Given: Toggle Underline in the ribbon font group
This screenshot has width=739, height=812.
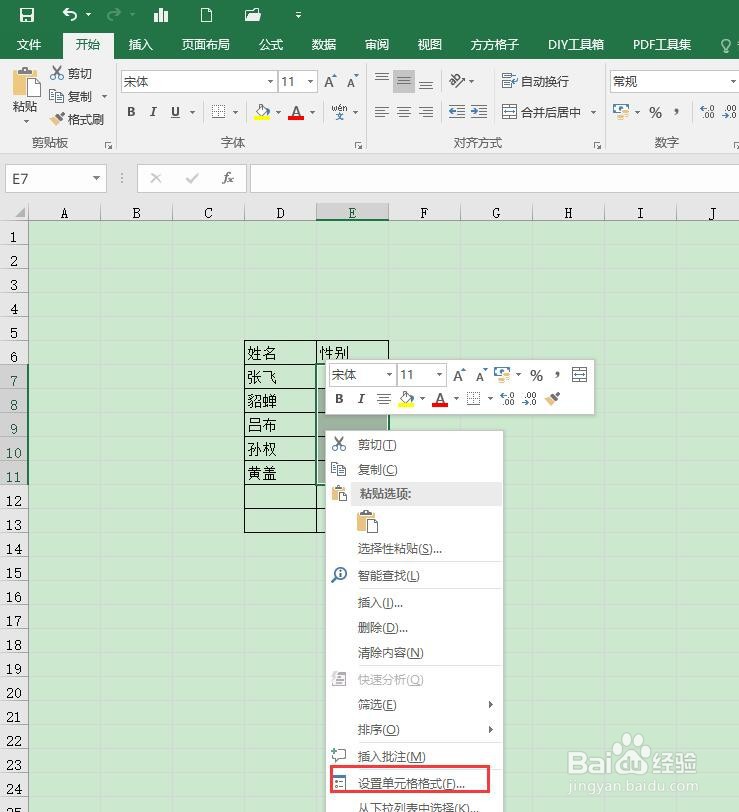Looking at the screenshot, I should click(176, 112).
